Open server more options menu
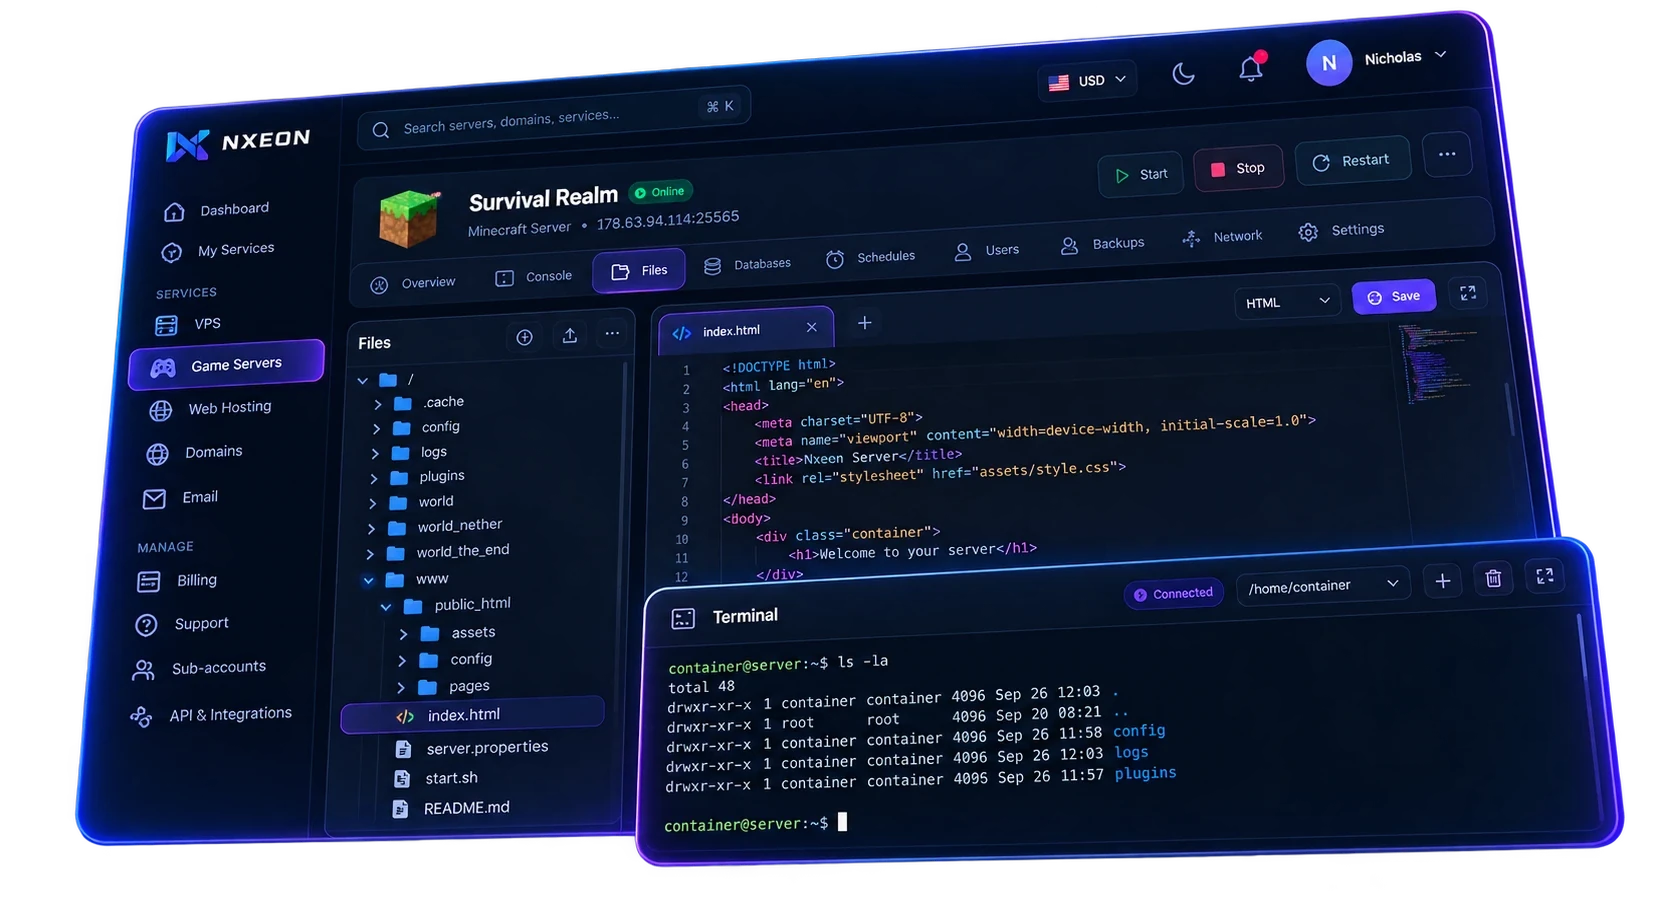 click(1447, 155)
